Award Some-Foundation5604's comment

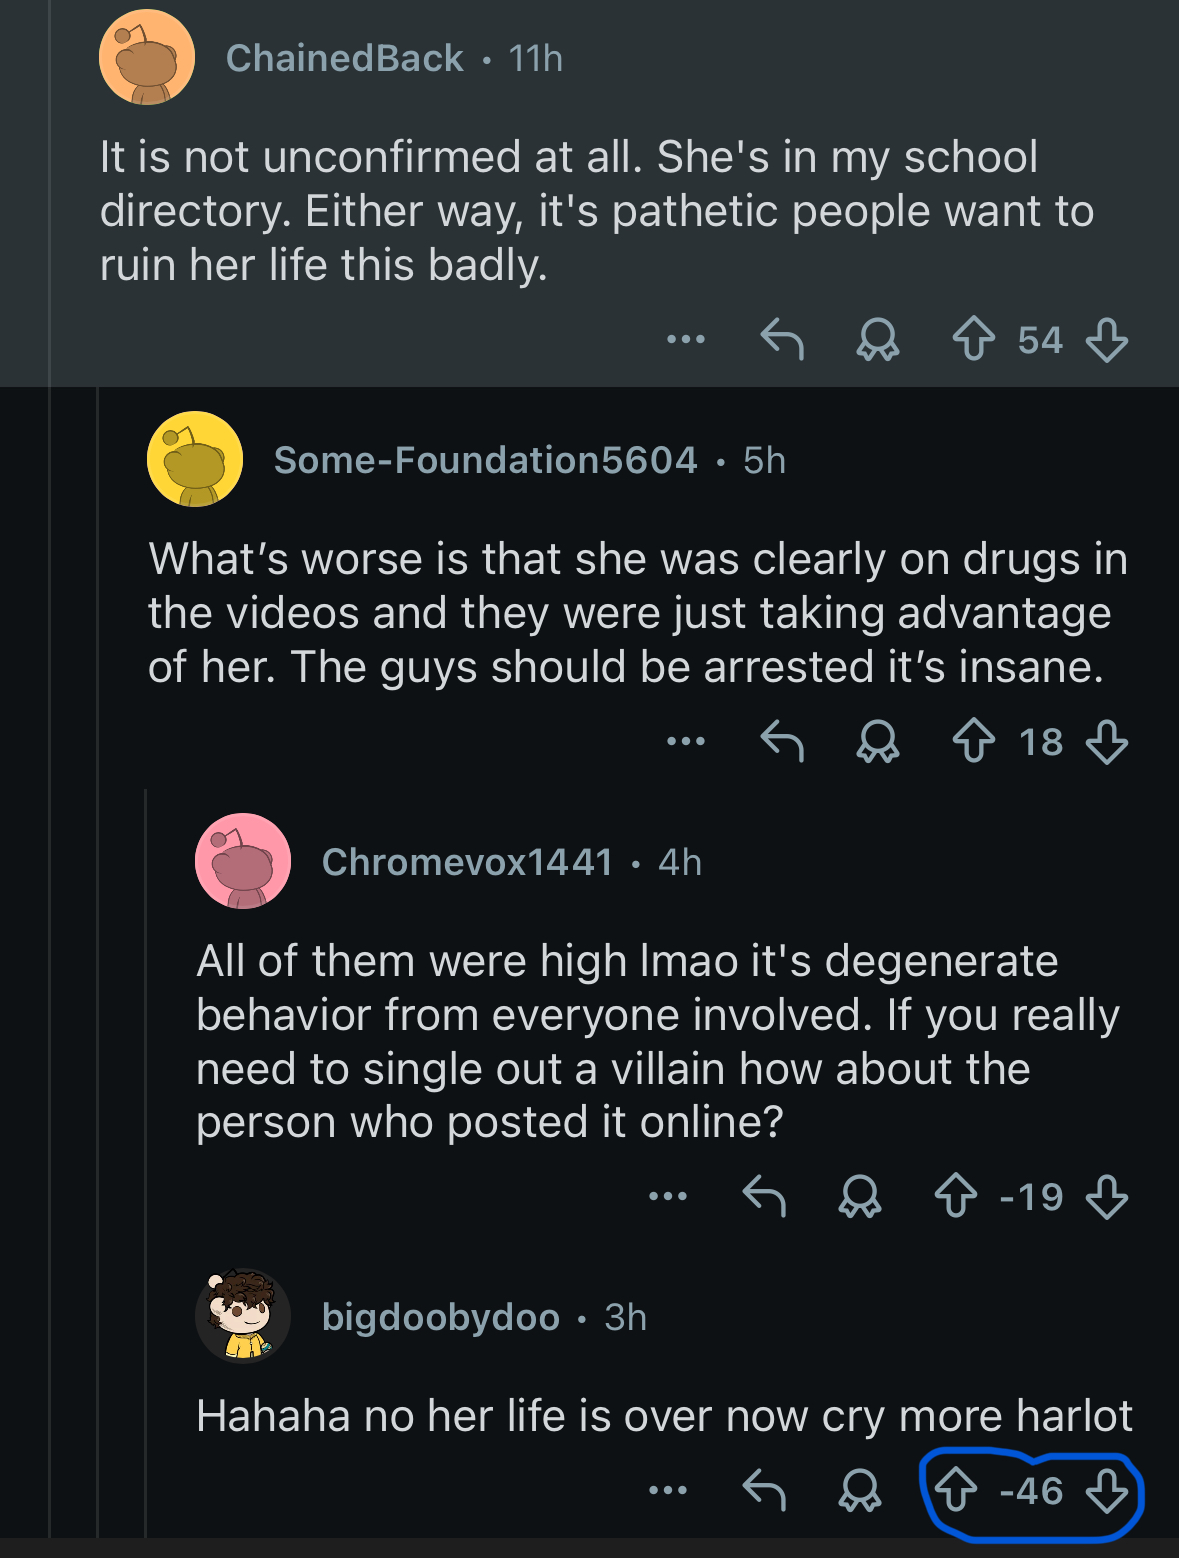click(878, 742)
